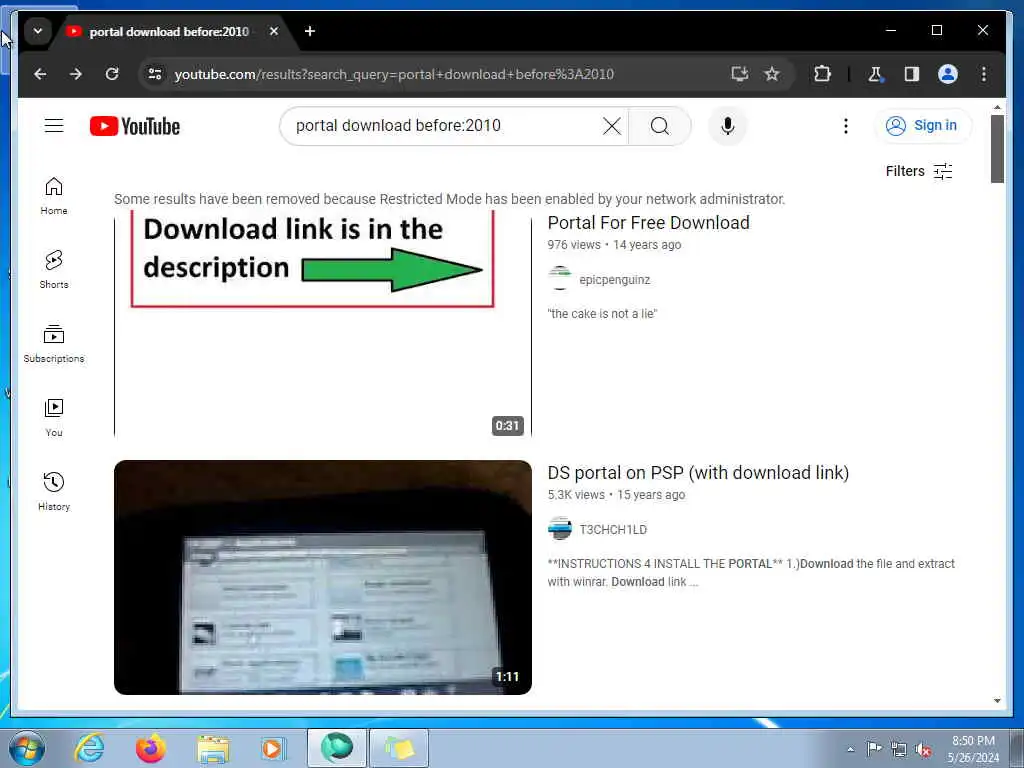This screenshot has width=1024, height=768.
Task: Visit the epicpenguinz channel name
Action: (x=615, y=280)
